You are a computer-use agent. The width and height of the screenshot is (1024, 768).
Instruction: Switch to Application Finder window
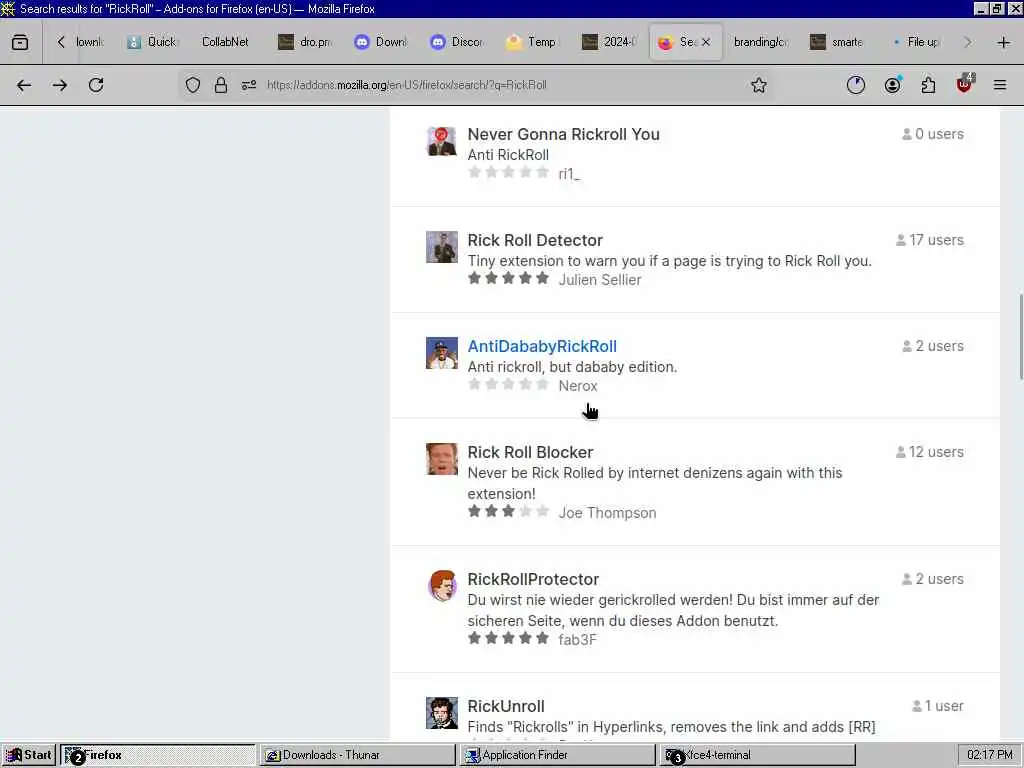[557, 755]
